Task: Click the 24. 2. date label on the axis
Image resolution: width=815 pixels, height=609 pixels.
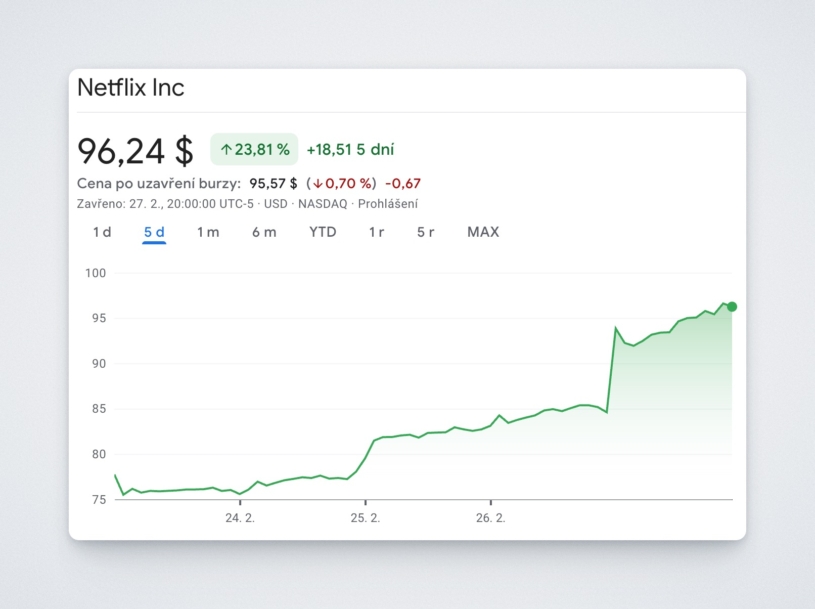Action: (x=239, y=517)
